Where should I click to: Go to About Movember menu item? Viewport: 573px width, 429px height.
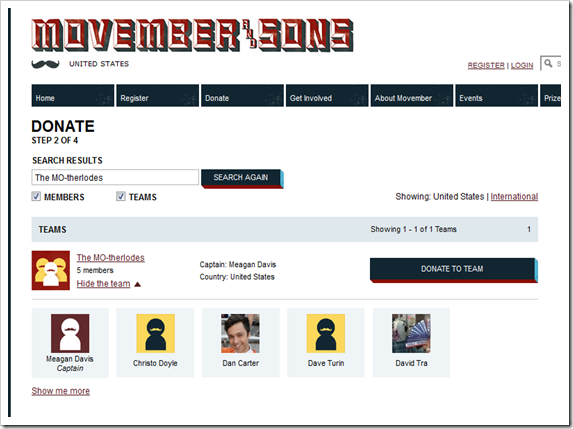pyautogui.click(x=412, y=96)
